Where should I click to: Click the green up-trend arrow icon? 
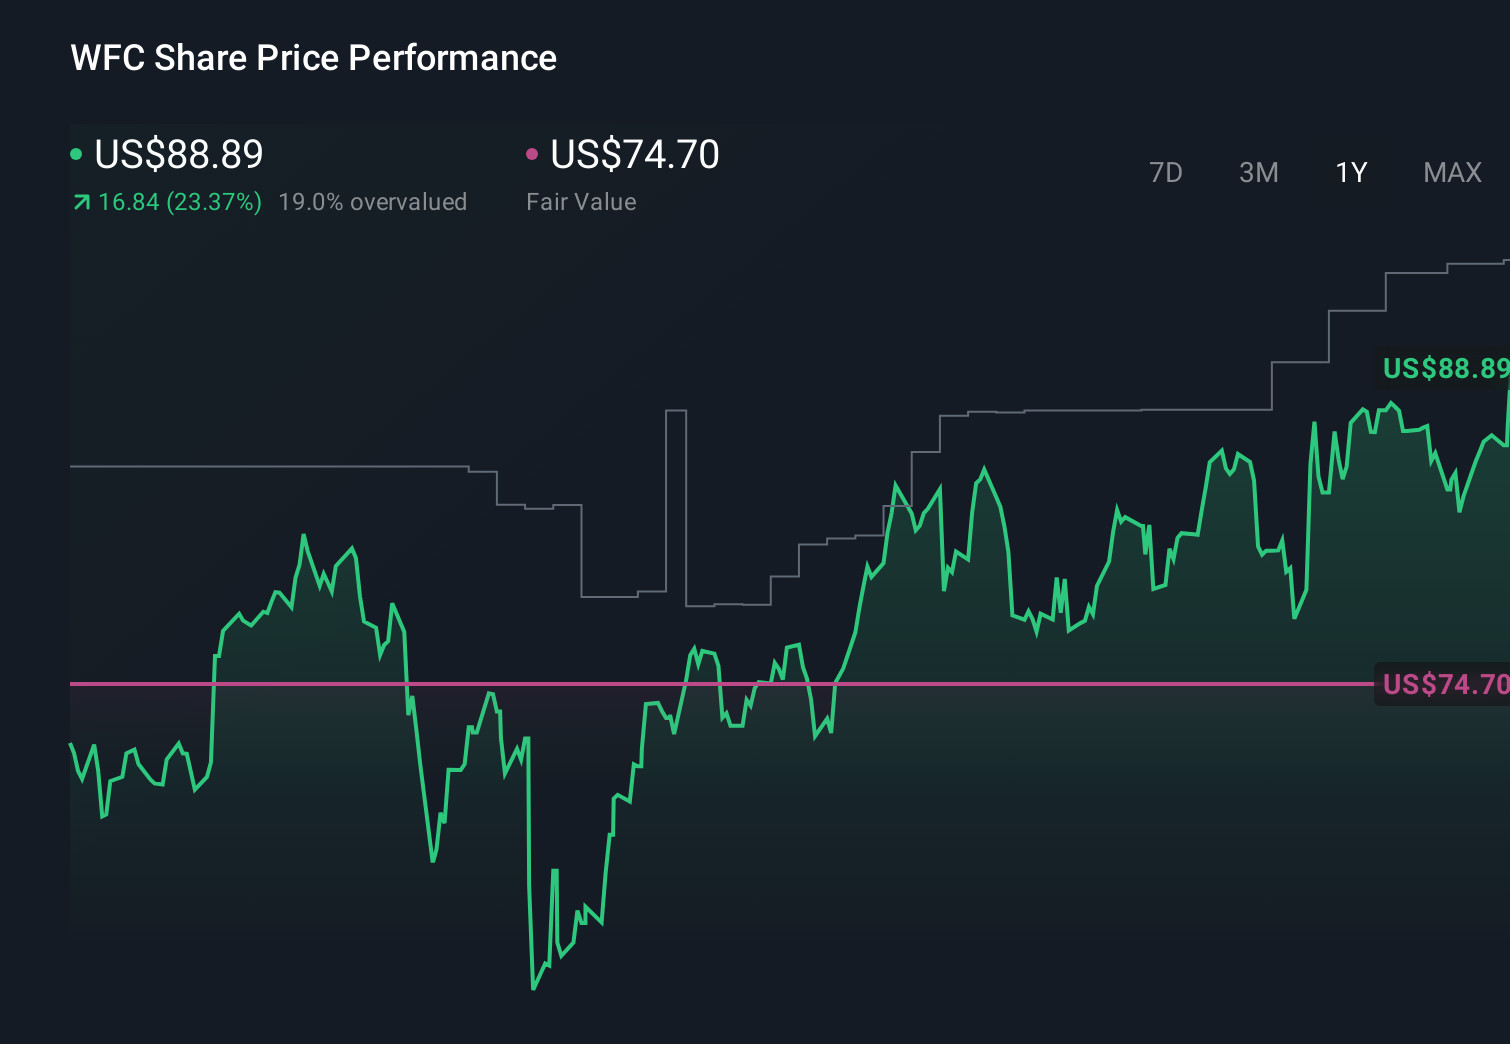point(81,203)
